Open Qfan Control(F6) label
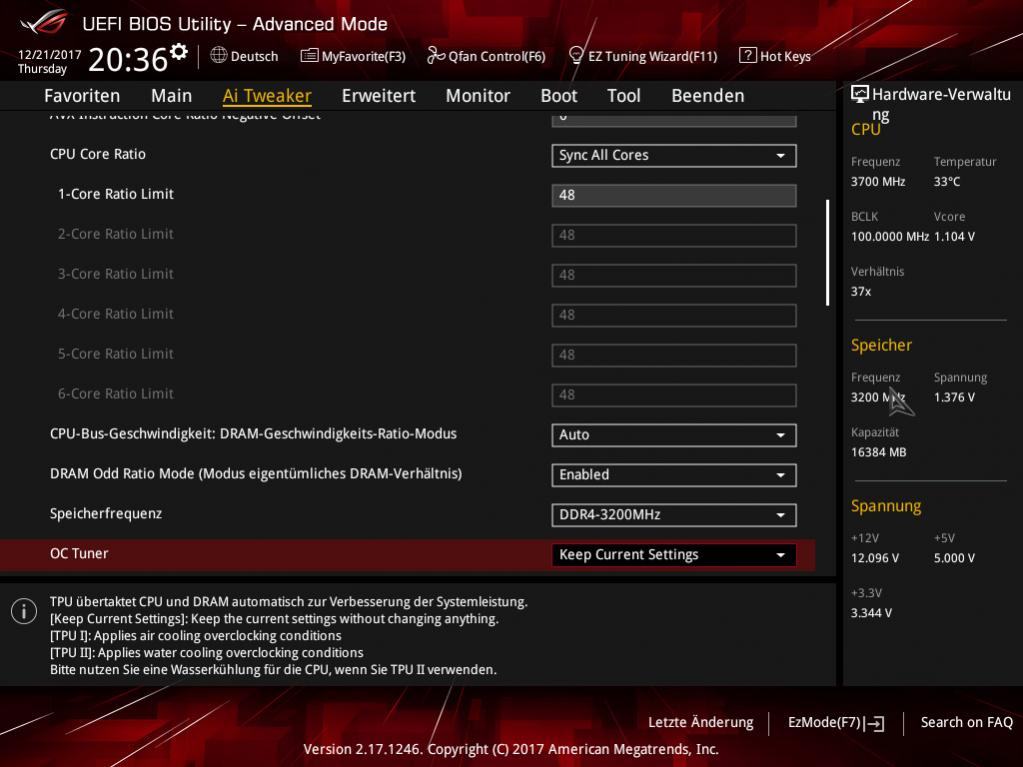This screenshot has width=1023, height=767. tap(496, 57)
